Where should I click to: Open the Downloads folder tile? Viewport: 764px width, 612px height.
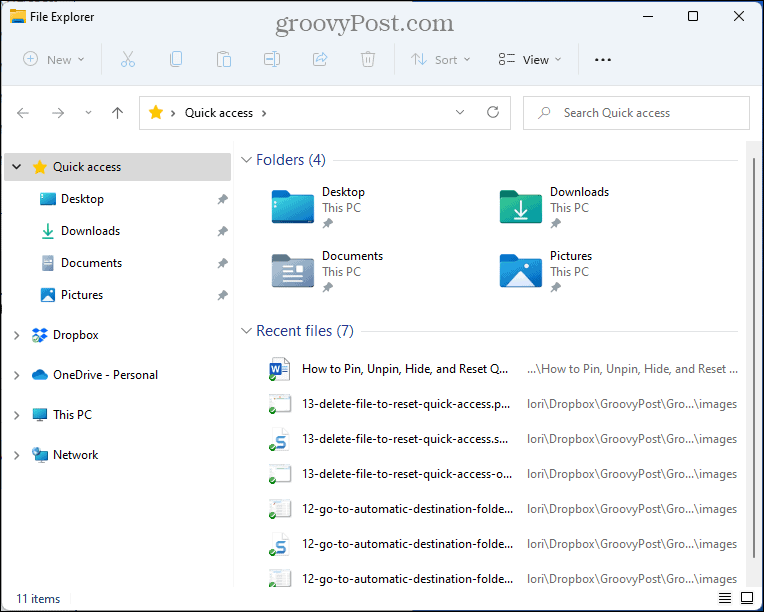click(554, 207)
